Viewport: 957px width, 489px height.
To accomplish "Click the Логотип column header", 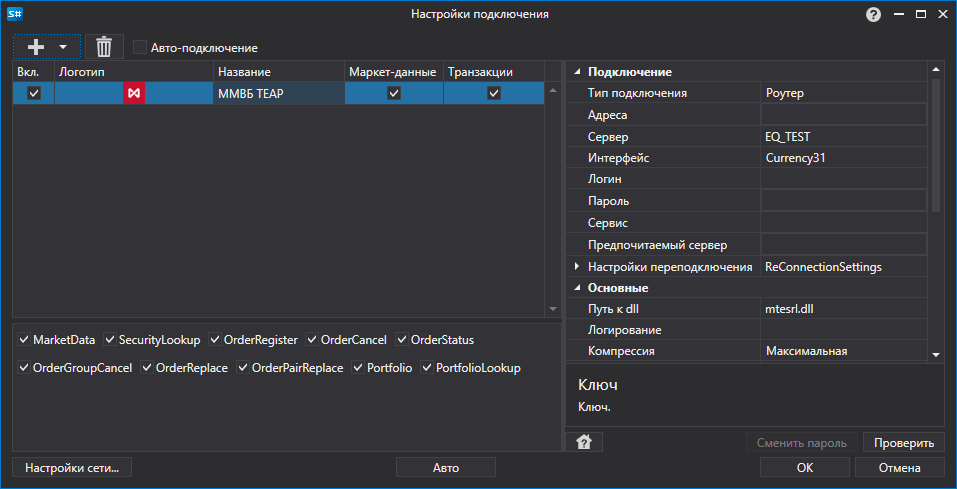I will point(134,72).
